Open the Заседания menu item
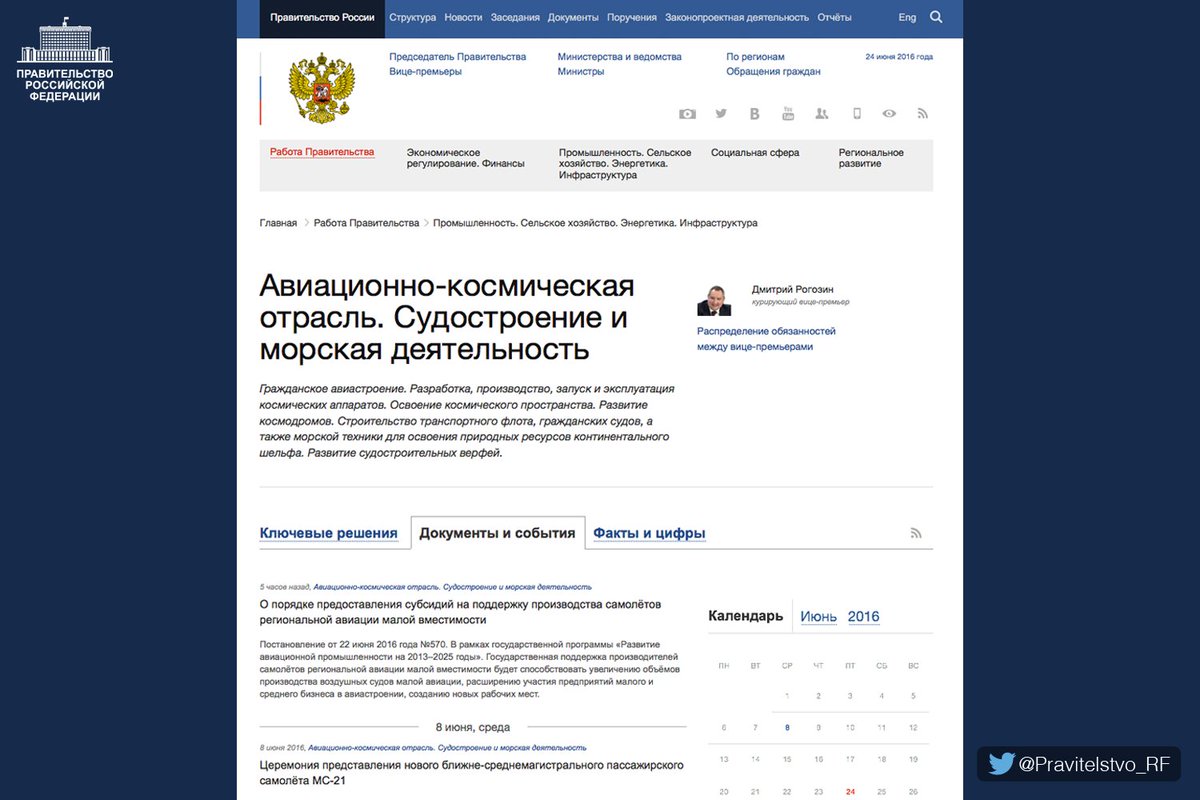The height and width of the screenshot is (800, 1200). tap(515, 18)
